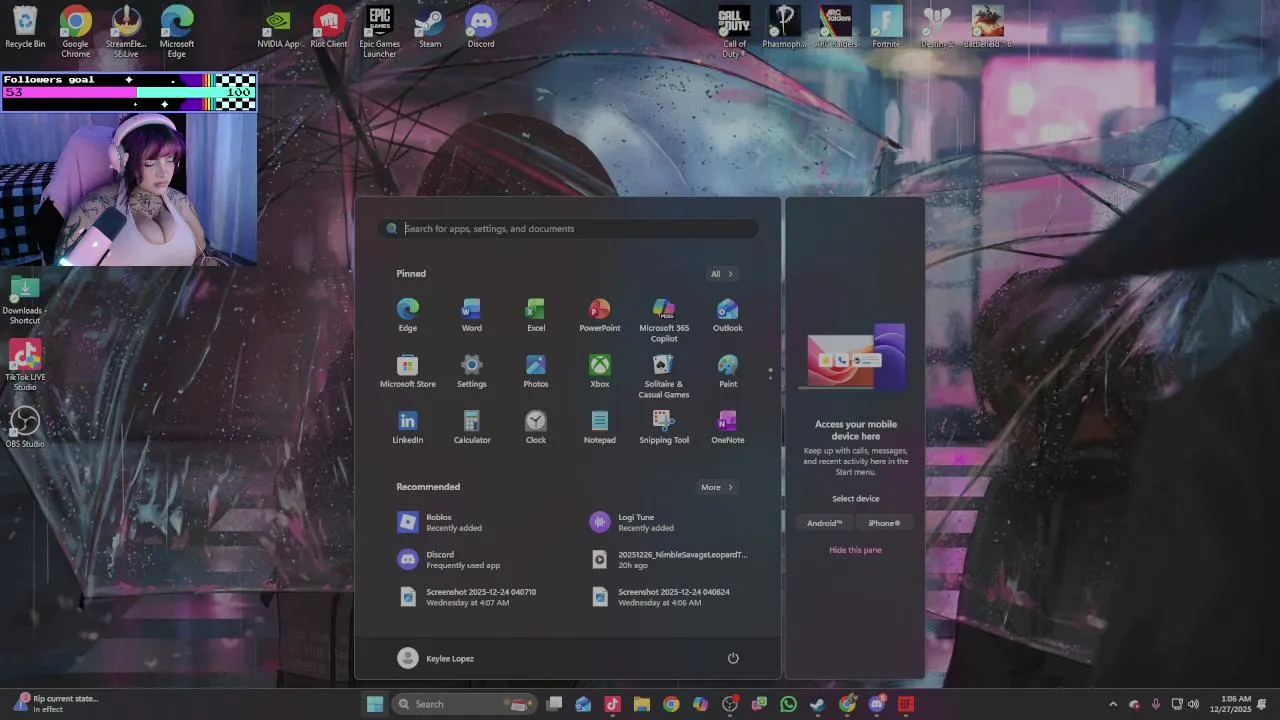Screen dimensions: 1280x720
Task: Select Epic Games Launcher desktop icon
Action: [x=380, y=32]
